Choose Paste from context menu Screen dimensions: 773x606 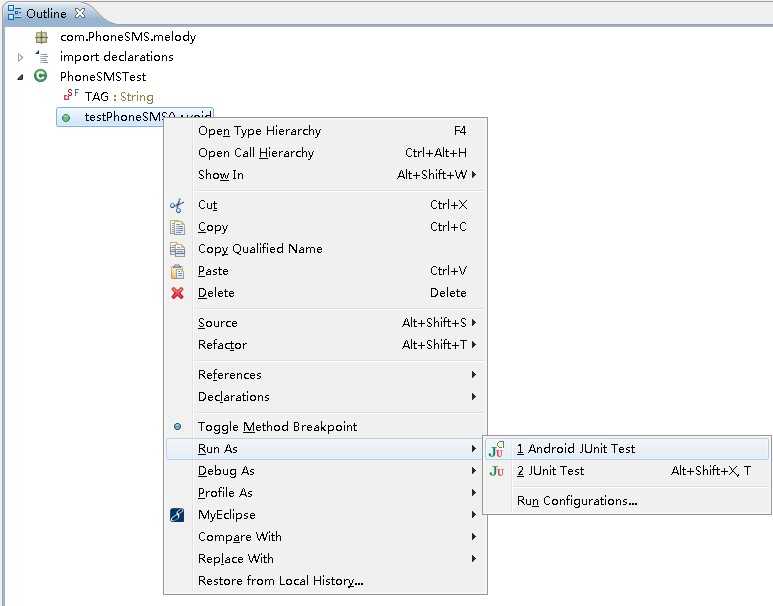[325, 271]
